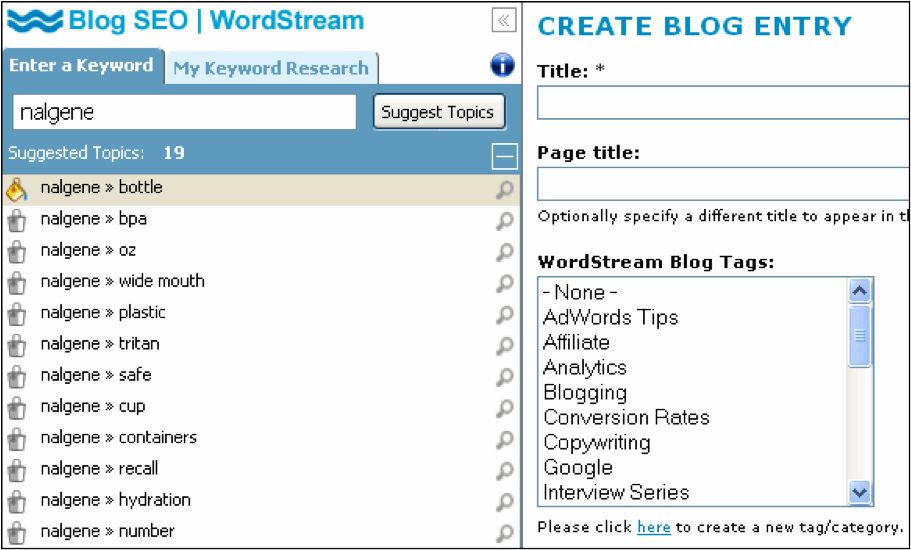Search magnifier for nalgene tritan row
Viewport: 911px width, 550px height.
[504, 347]
